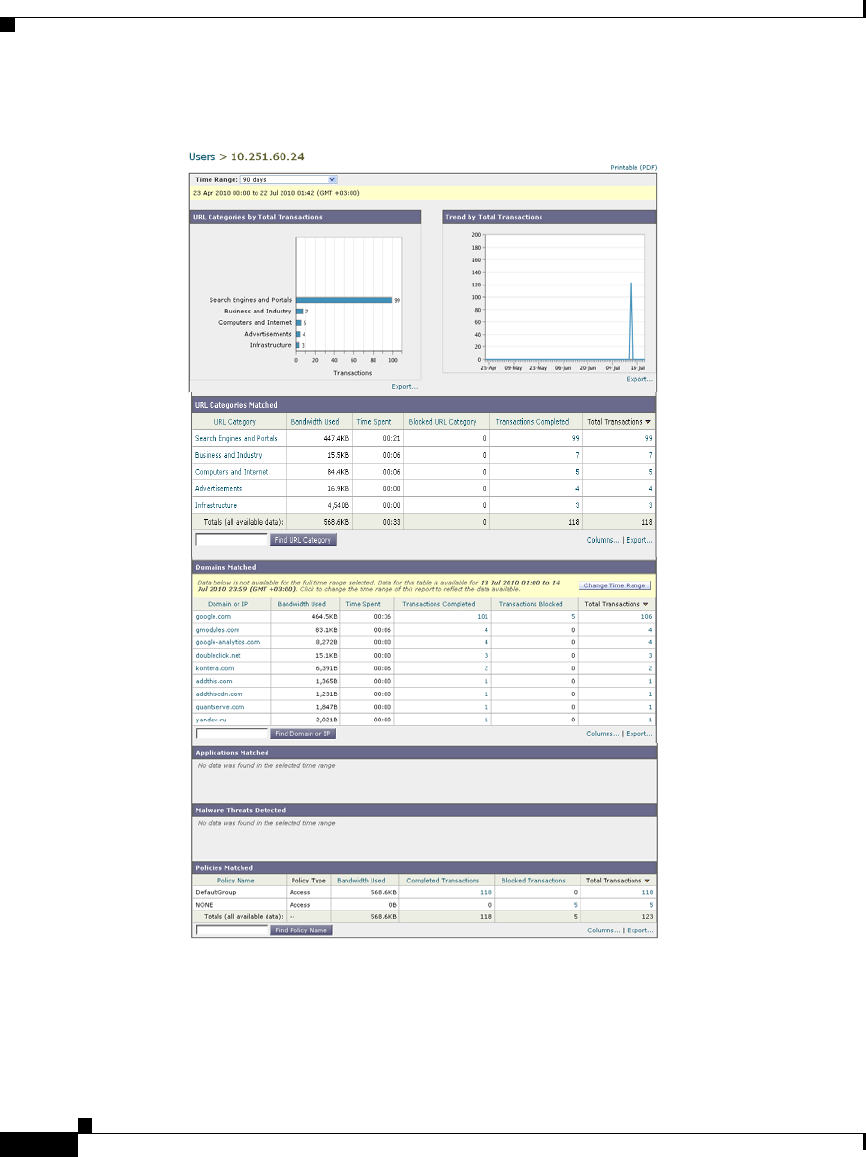Screen dimensions: 866x1157
Task: Open the Time Range dropdown showing 90 days
Action: tap(288, 179)
